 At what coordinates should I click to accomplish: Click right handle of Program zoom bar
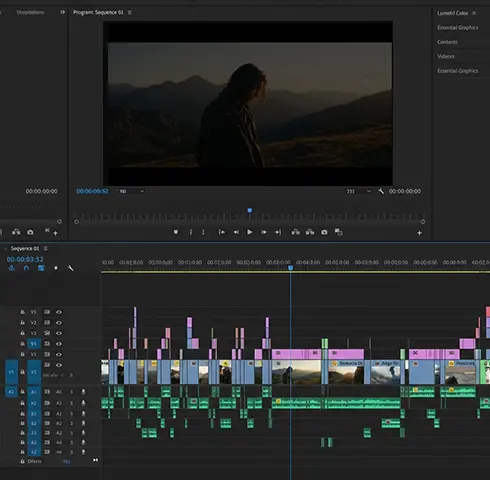(423, 222)
